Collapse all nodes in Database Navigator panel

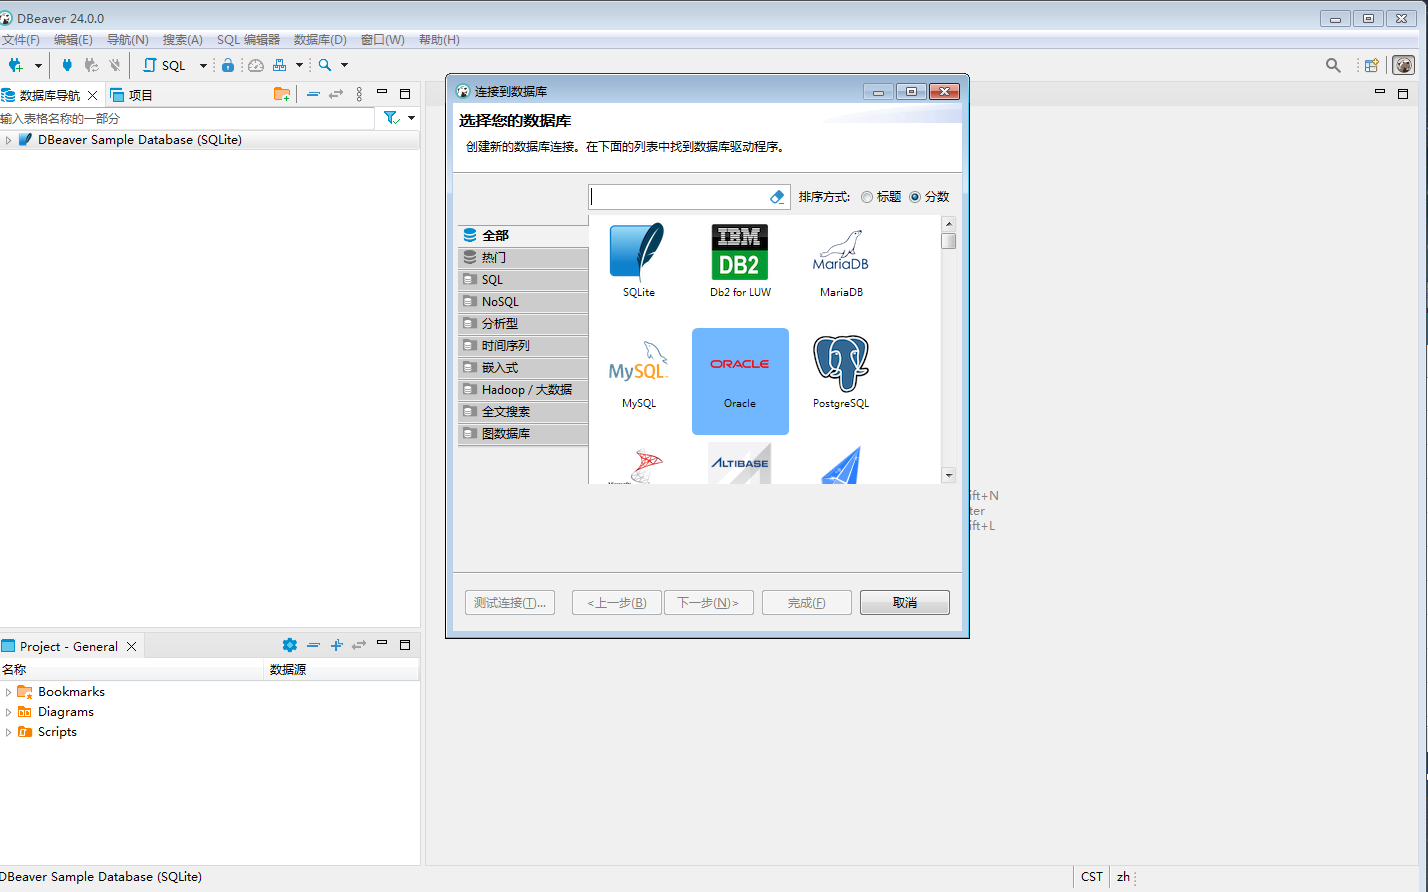(313, 94)
